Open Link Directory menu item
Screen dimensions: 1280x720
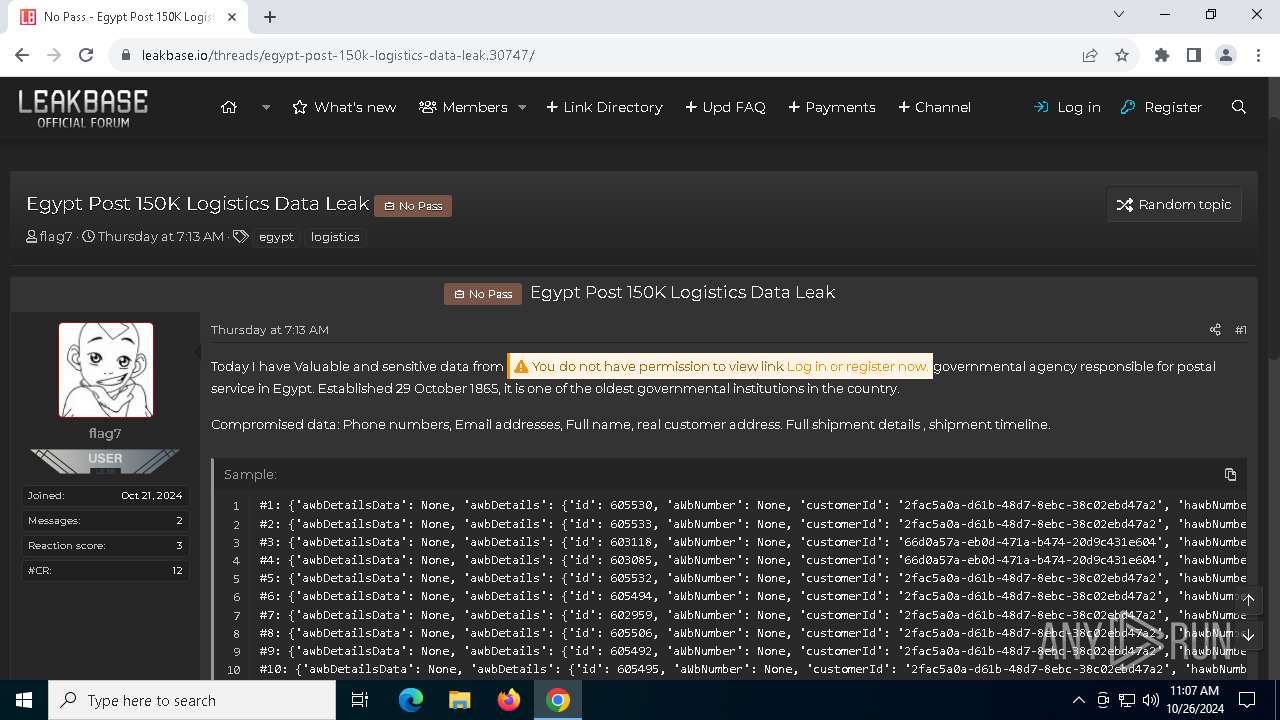(604, 107)
